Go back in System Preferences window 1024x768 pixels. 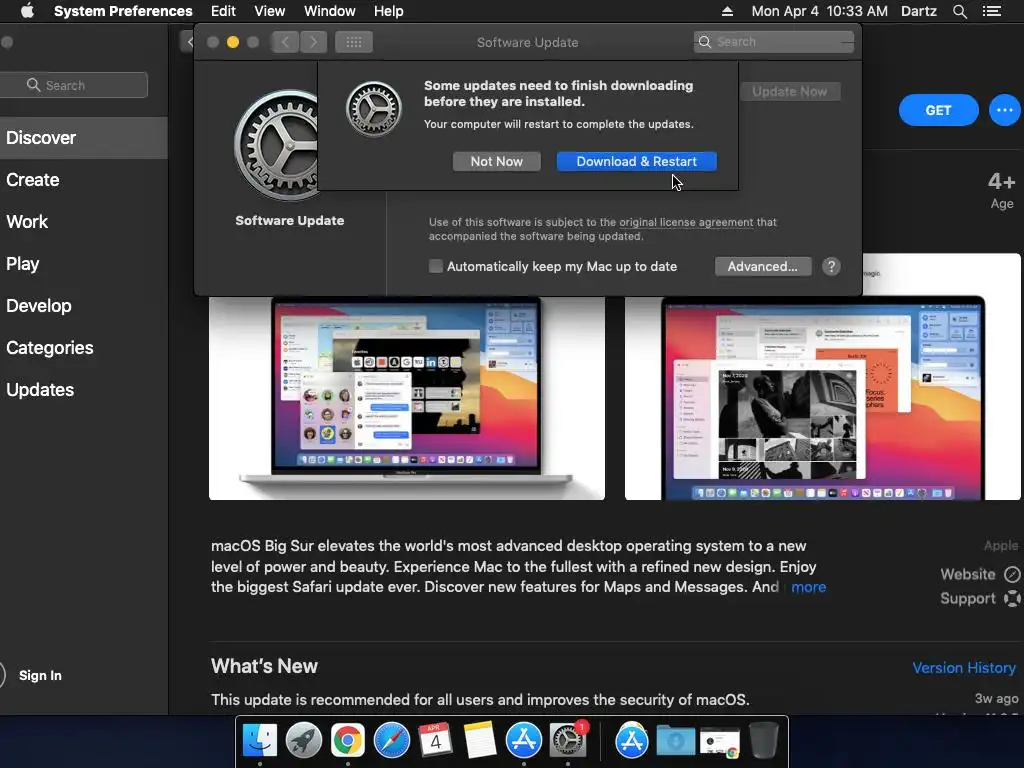pos(285,42)
